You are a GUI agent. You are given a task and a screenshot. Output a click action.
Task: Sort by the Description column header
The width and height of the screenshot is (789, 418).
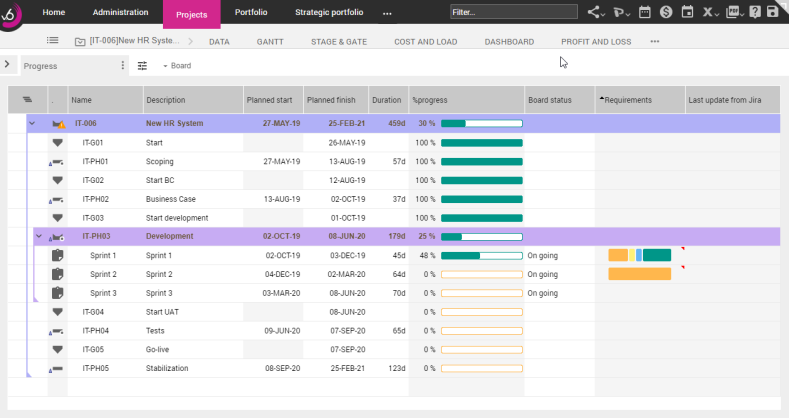click(x=193, y=100)
